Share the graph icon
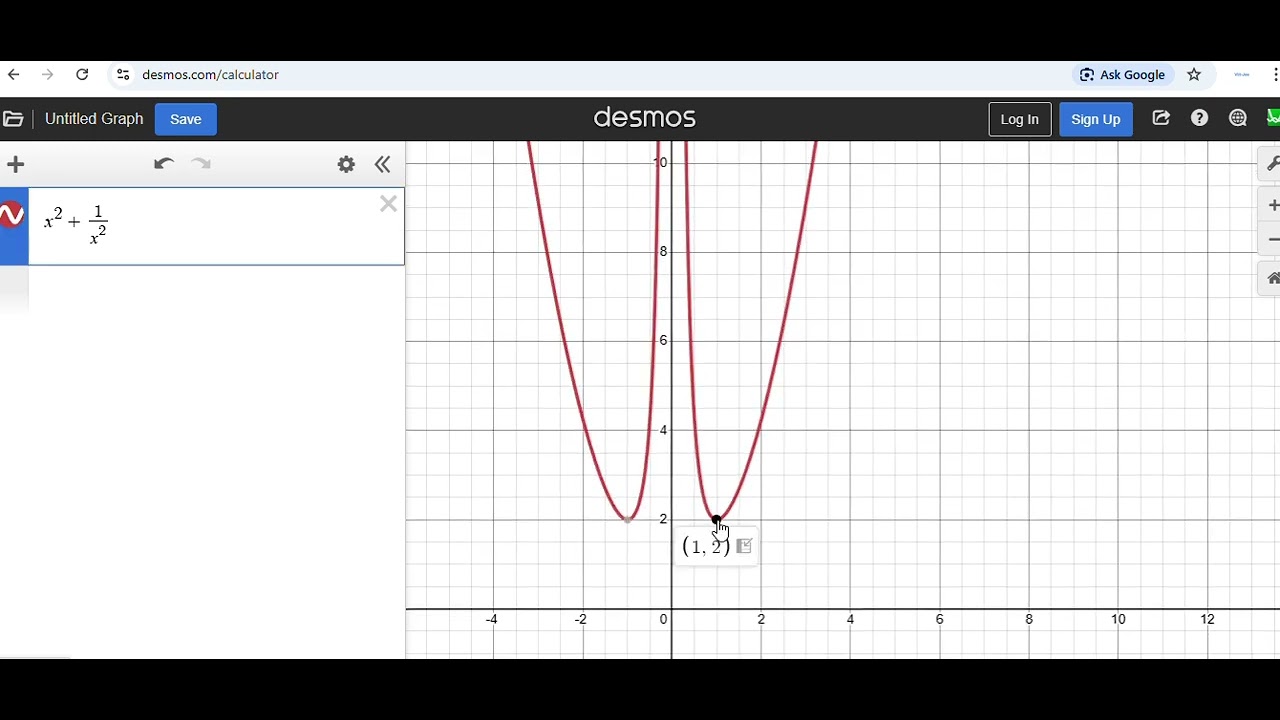This screenshot has width=1280, height=720. pos(1161,118)
